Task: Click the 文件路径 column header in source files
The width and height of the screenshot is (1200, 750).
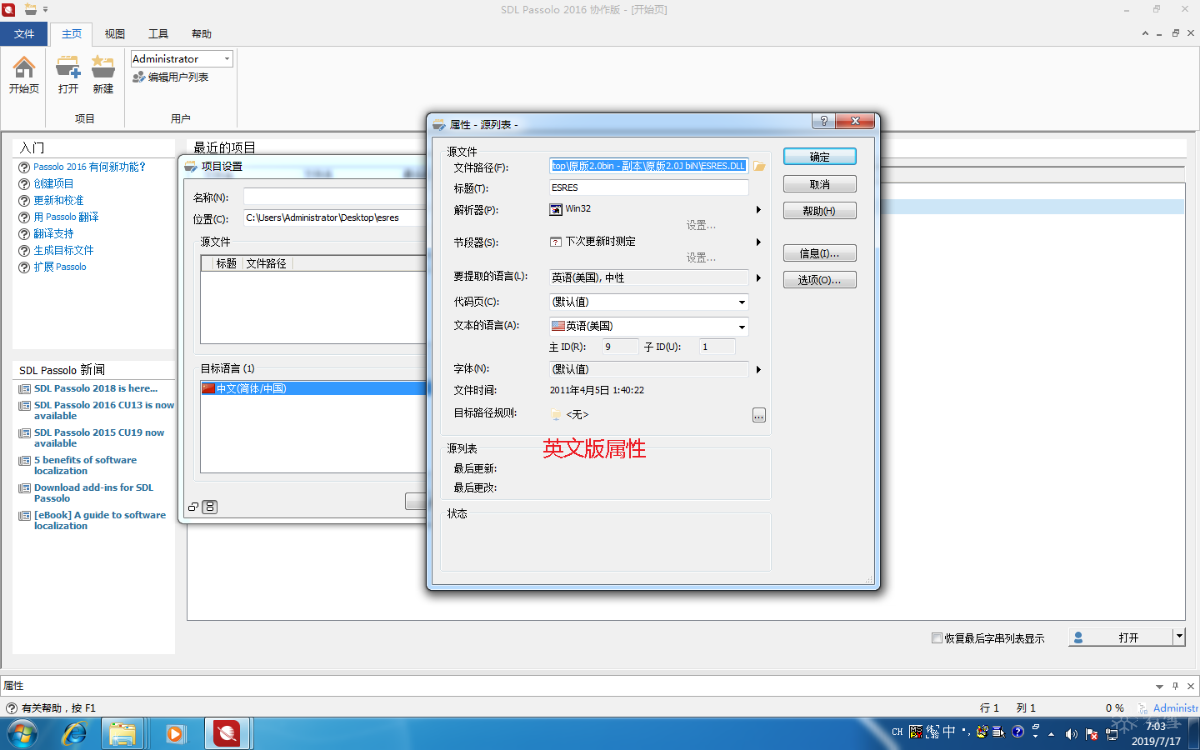Action: tap(266, 264)
